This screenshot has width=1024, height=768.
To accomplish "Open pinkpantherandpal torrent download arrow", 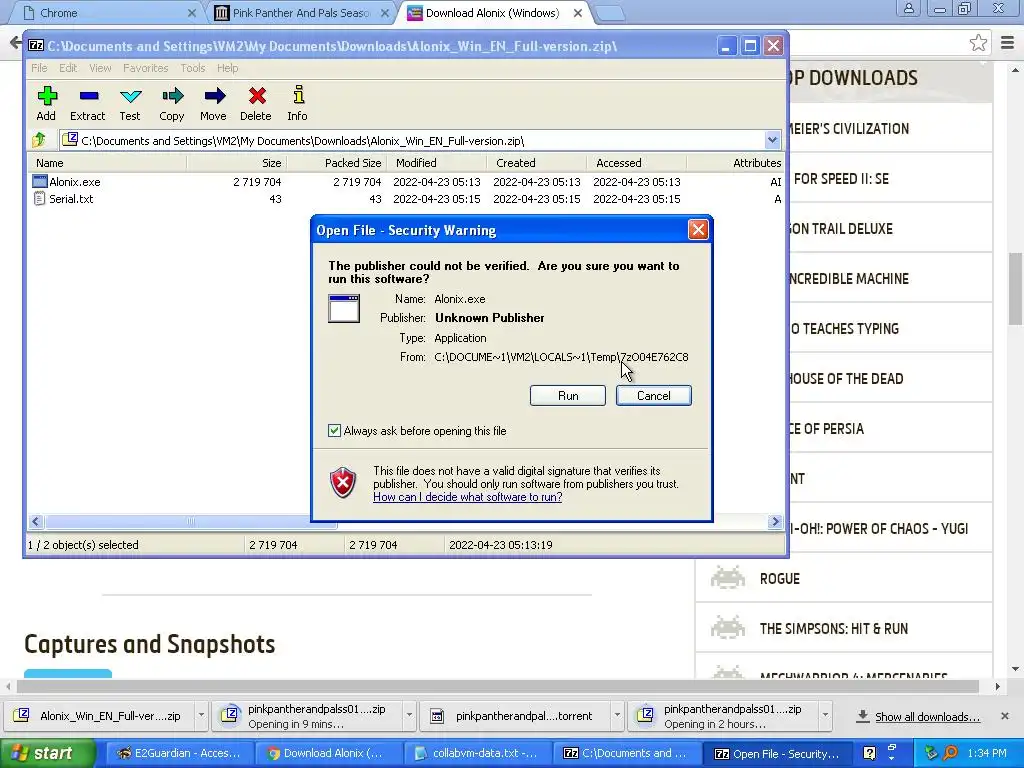I will pos(616,715).
